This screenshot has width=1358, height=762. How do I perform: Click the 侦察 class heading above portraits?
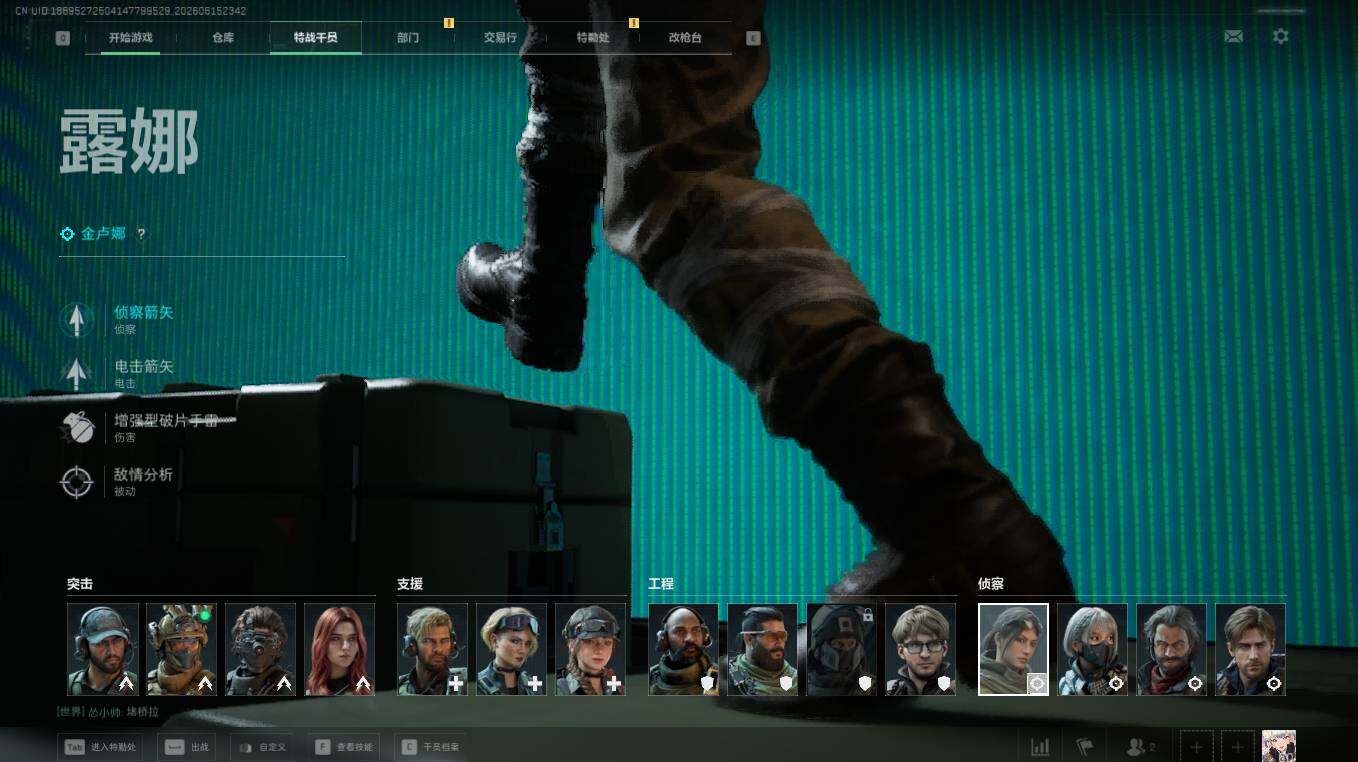tap(991, 584)
